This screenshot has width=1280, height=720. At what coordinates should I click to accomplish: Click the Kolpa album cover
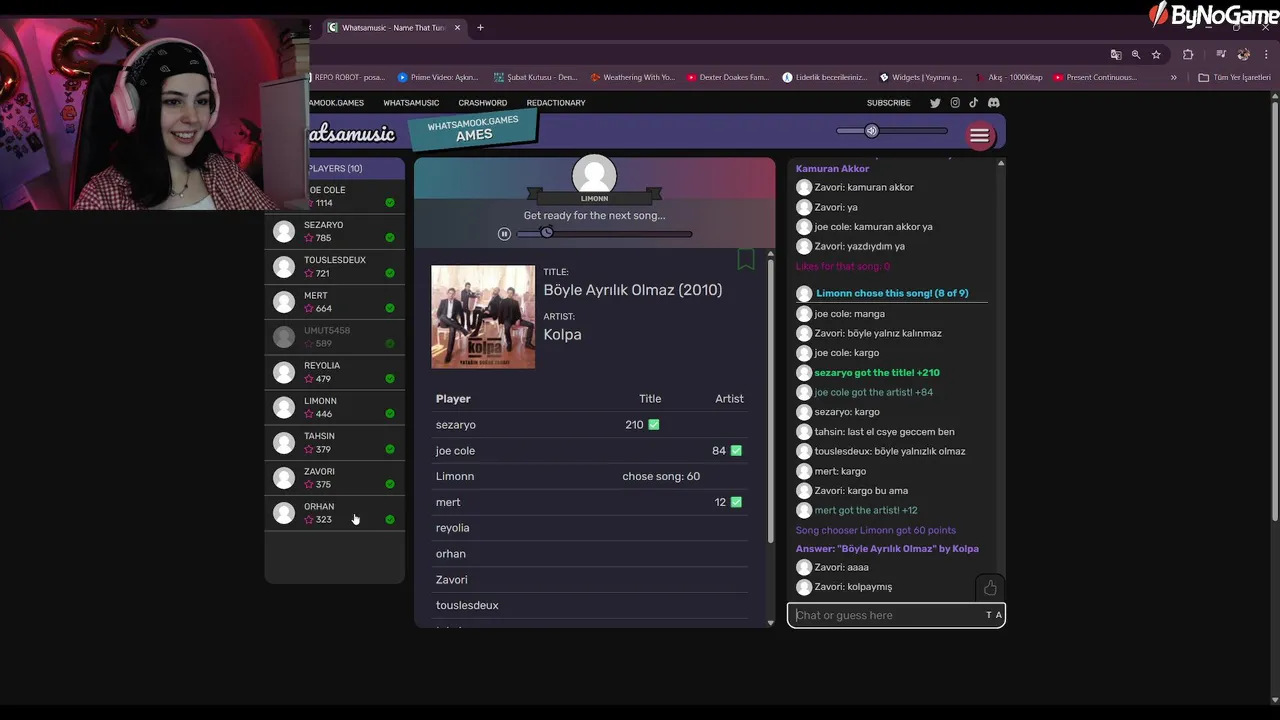click(x=483, y=317)
